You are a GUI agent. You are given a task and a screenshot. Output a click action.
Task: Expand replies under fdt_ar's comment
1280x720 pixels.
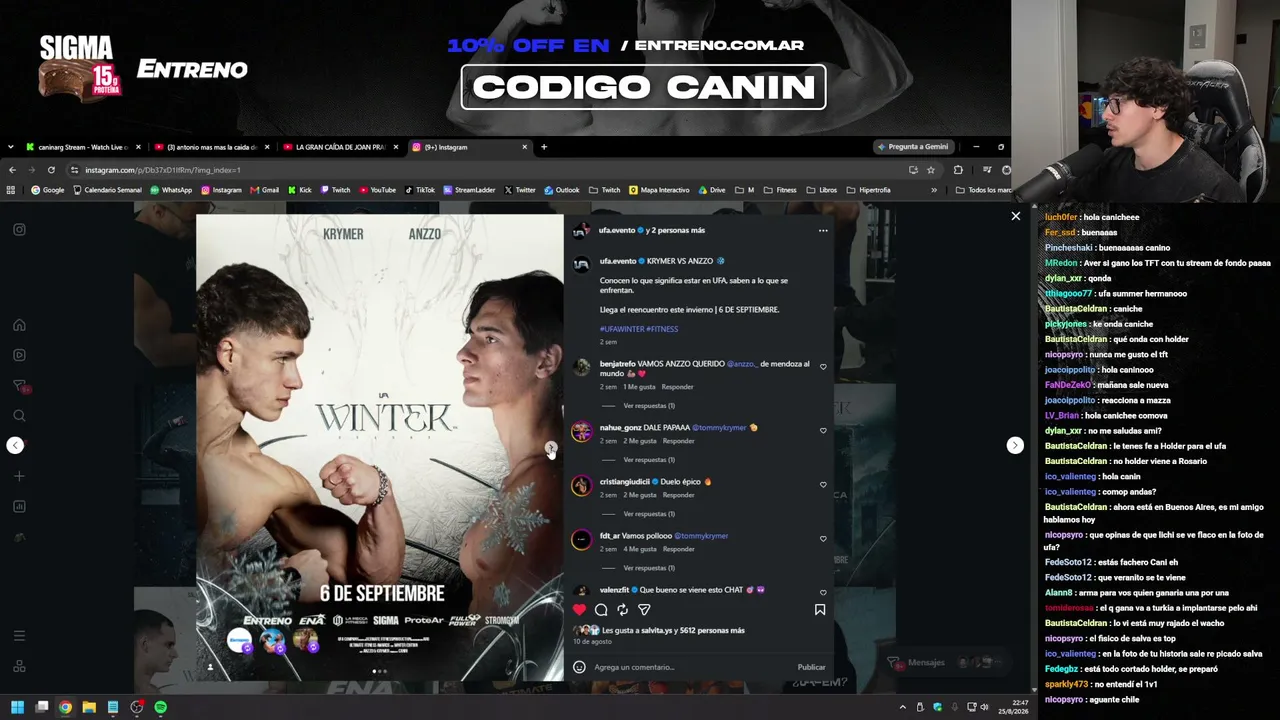click(x=649, y=568)
